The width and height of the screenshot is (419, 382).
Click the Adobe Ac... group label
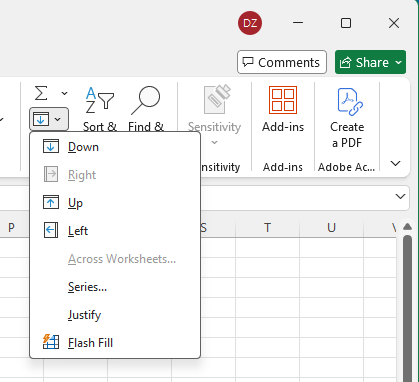tap(346, 167)
